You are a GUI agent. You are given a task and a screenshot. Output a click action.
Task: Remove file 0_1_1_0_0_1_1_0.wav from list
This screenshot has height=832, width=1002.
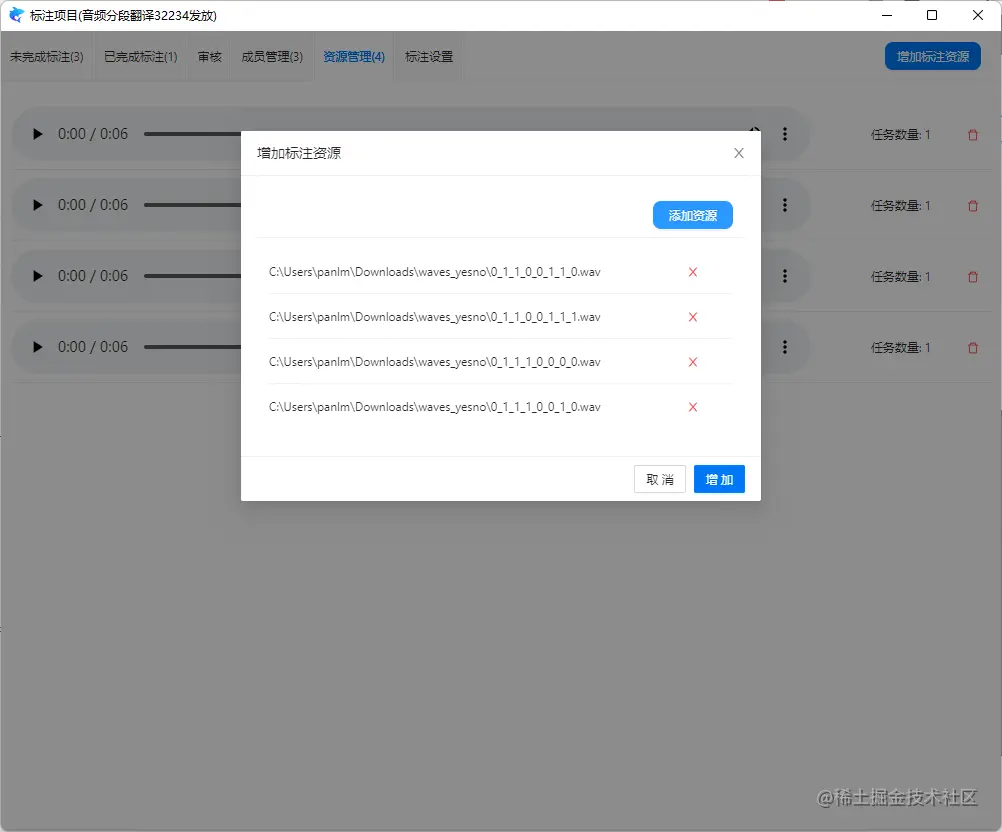pos(693,272)
